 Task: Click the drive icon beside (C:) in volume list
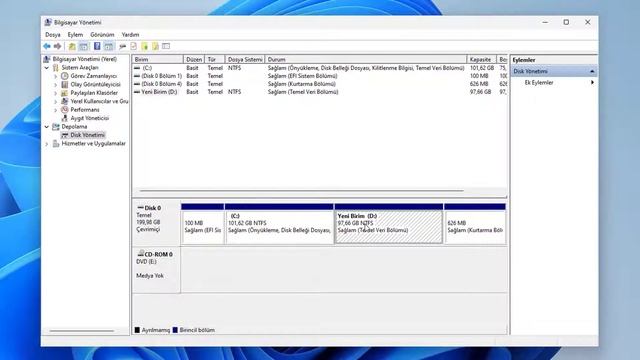(x=137, y=68)
